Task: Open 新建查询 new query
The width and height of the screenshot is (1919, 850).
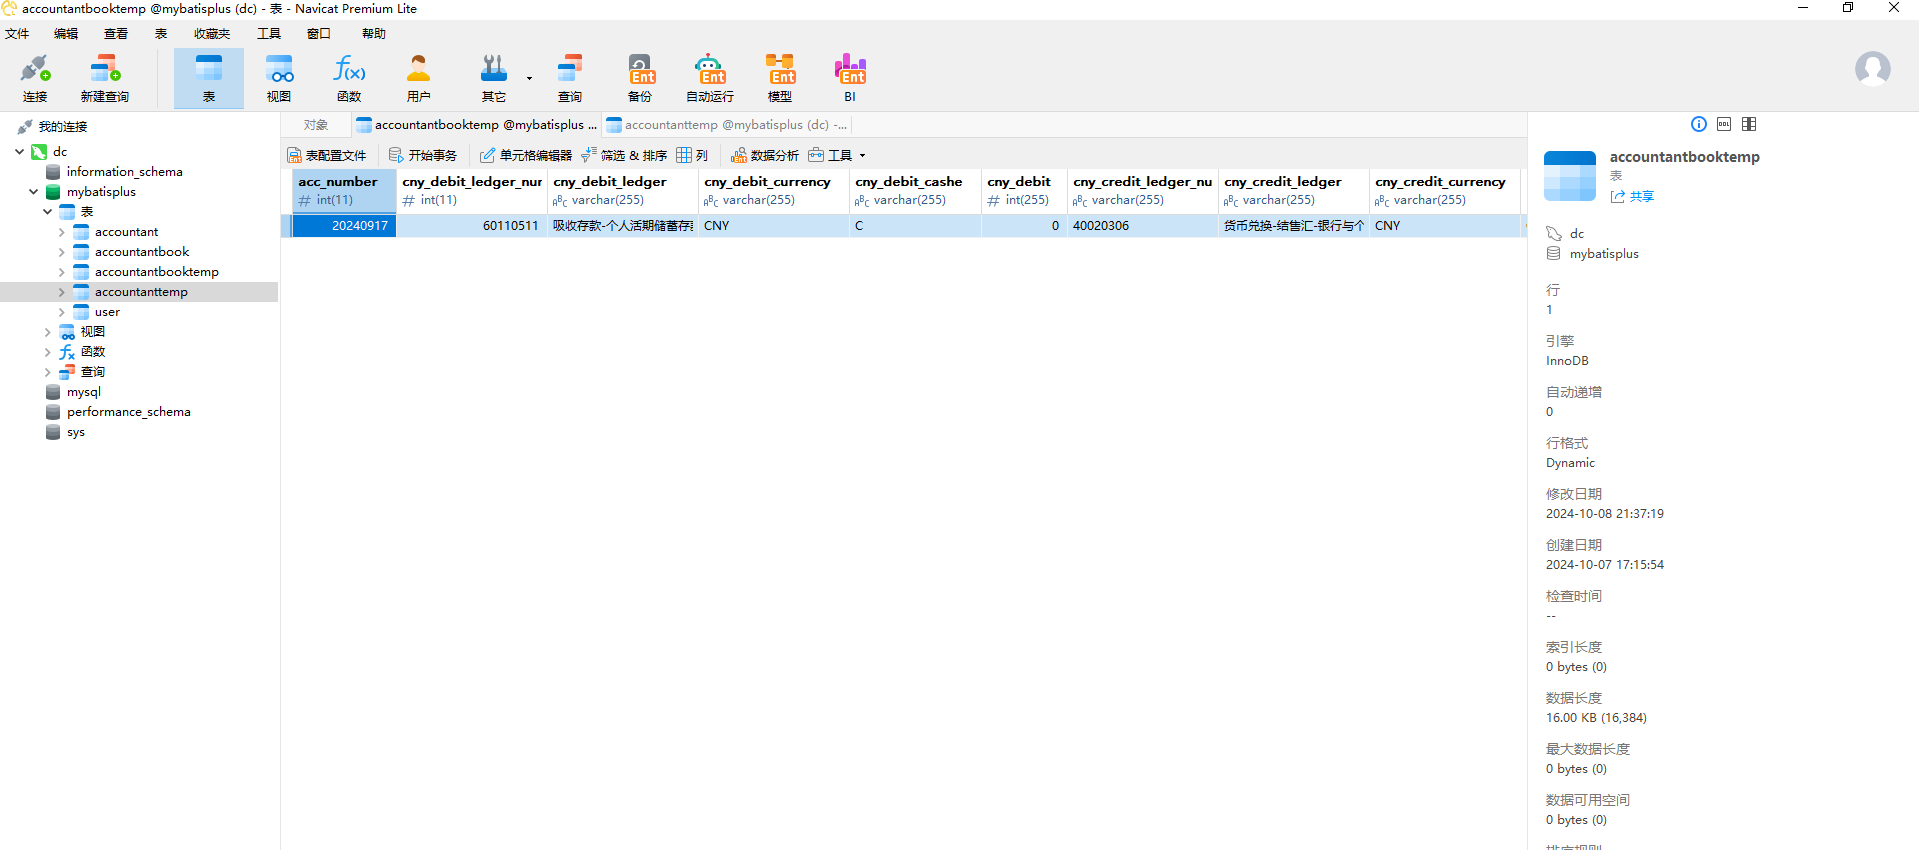Action: [105, 78]
